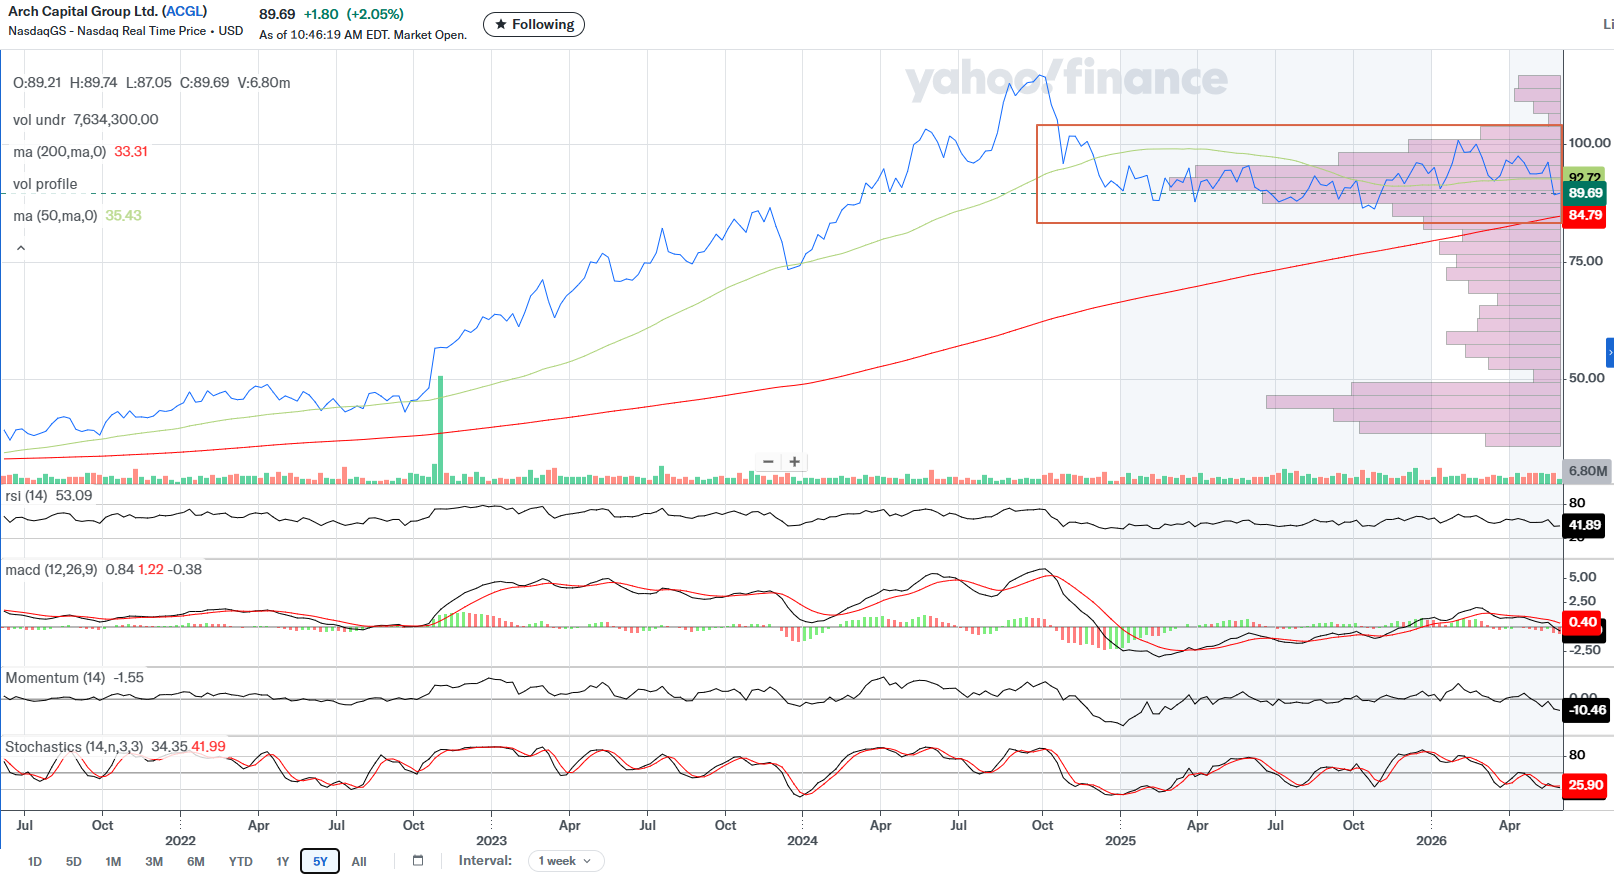Screen dimensions: 1614x879
Task: Select the macd (12,26,9) indicator label
Action: tap(51, 570)
